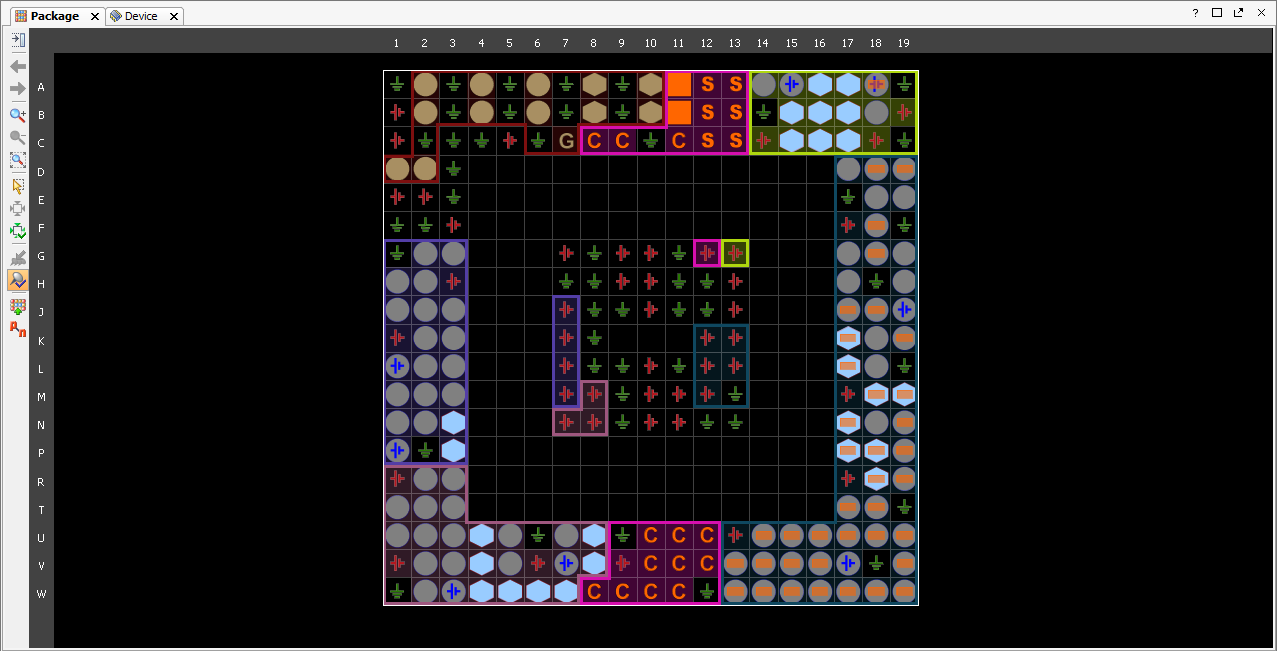Viewport: 1277px width, 651px height.
Task: Maximize the Package view panel
Action: [x=1217, y=13]
